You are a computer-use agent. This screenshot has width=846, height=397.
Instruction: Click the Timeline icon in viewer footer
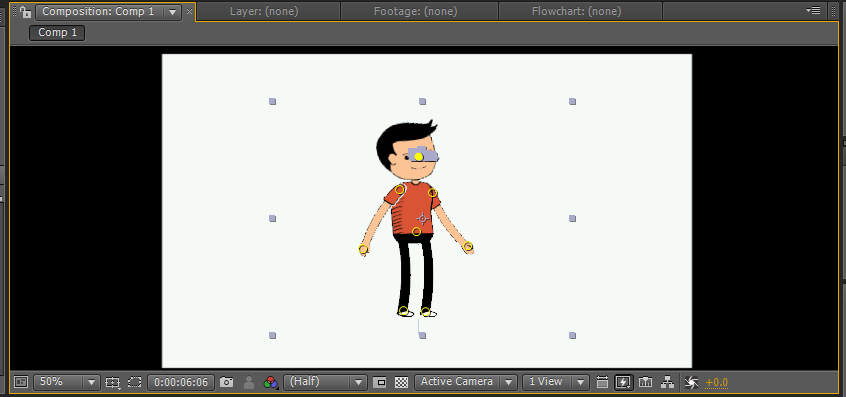645,382
